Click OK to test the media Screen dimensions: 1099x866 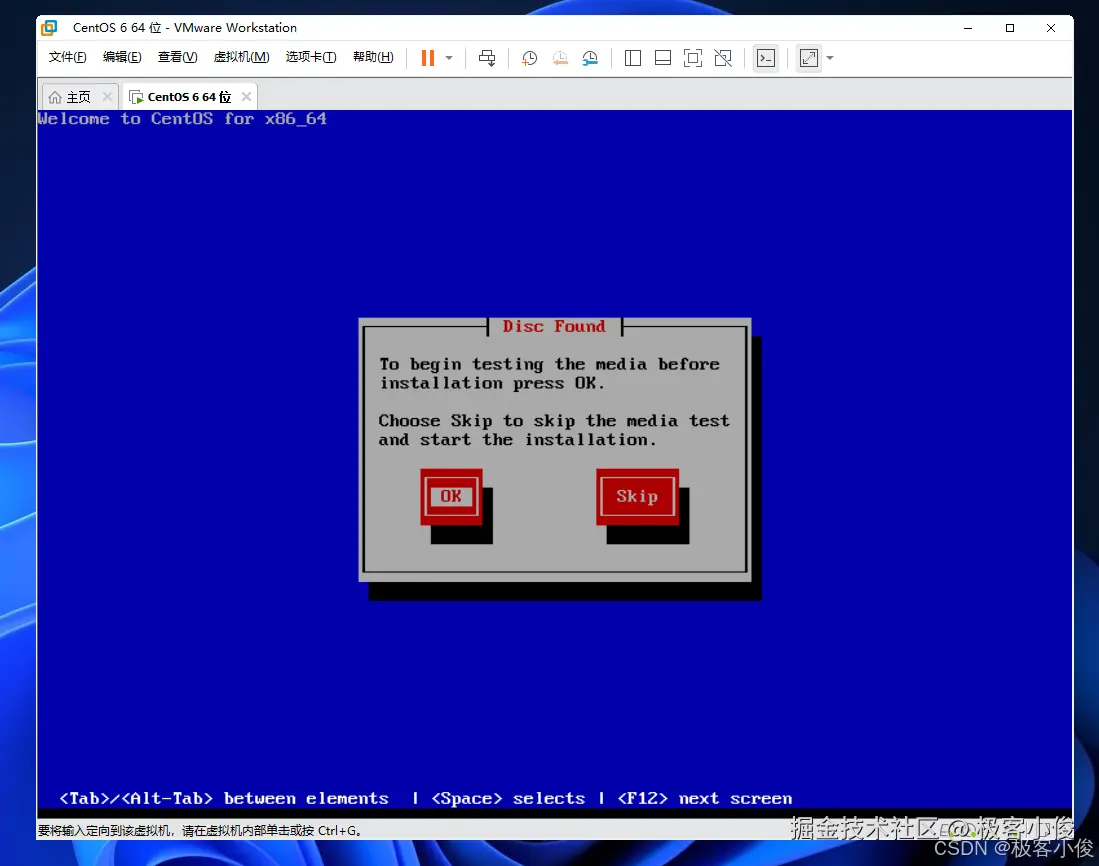[x=451, y=496]
